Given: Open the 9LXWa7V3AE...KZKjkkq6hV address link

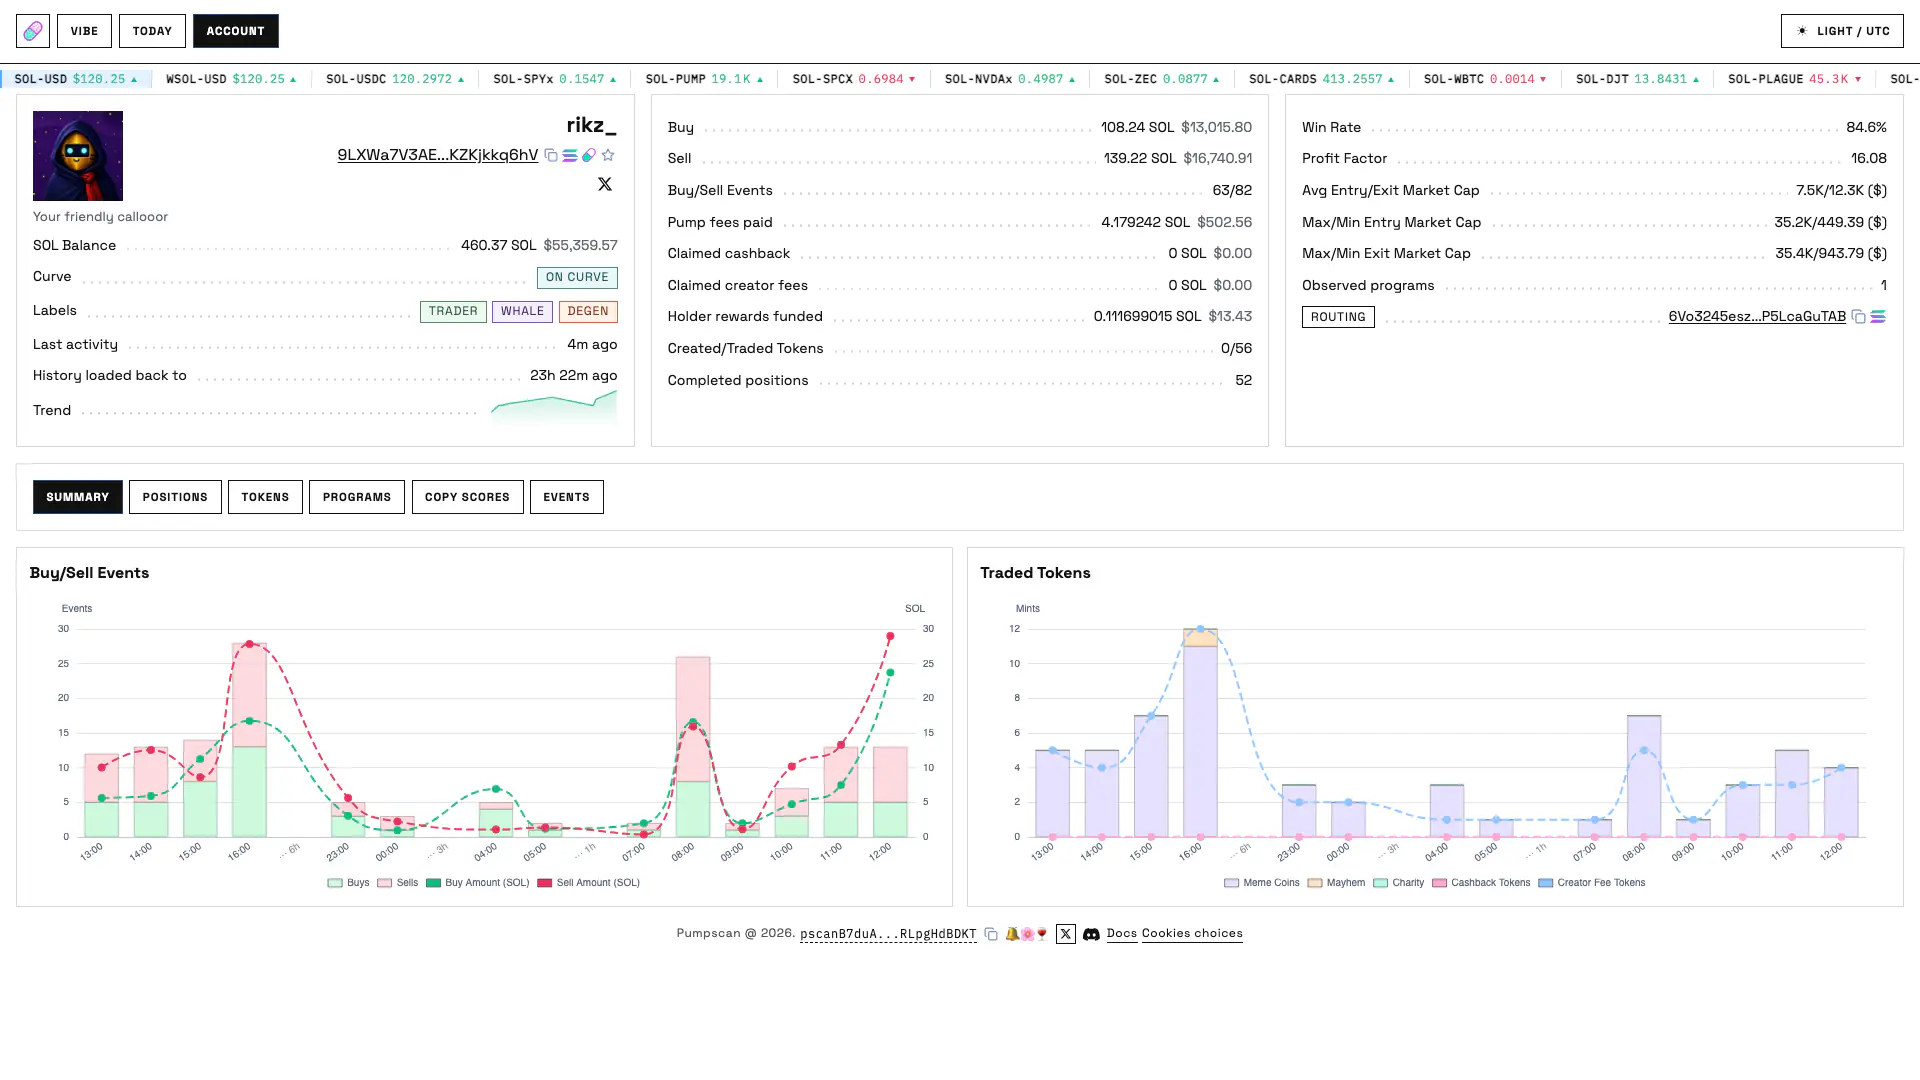Looking at the screenshot, I should (x=437, y=155).
